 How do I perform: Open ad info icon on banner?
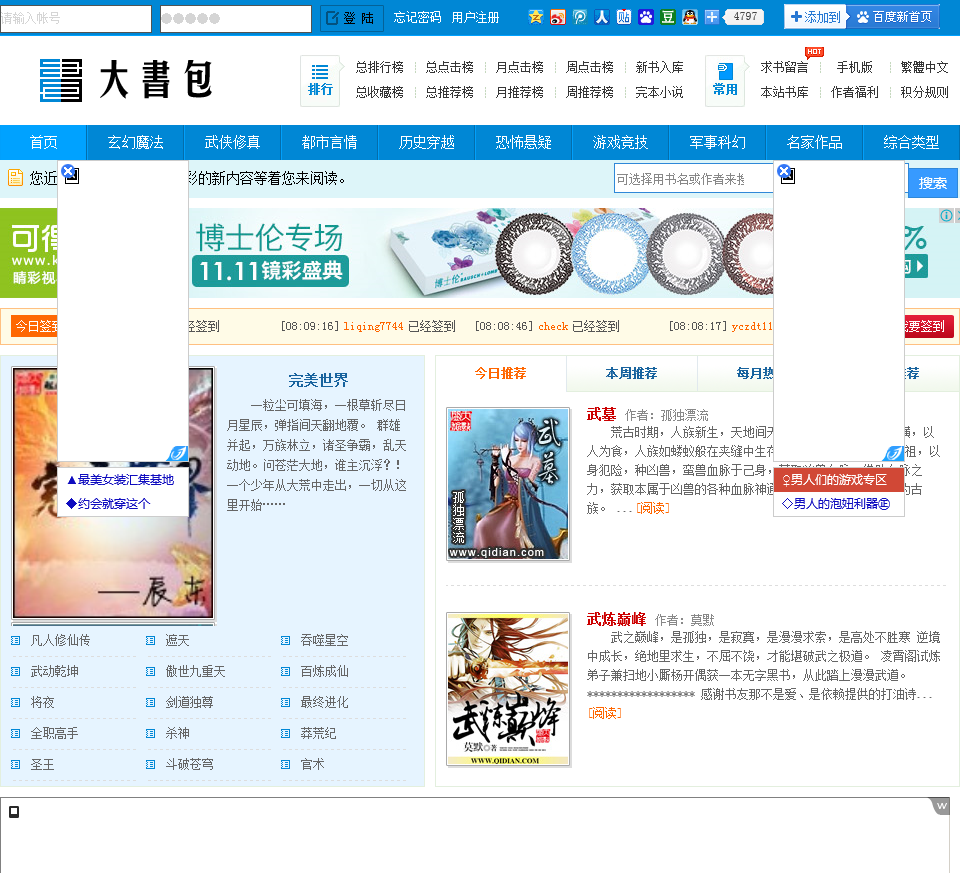pyautogui.click(x=946, y=215)
